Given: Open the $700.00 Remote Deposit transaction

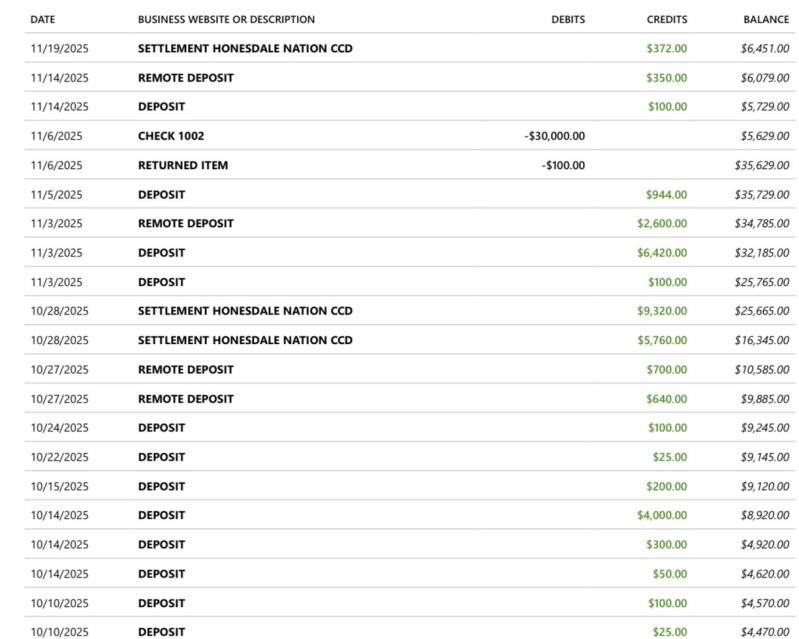Looking at the screenshot, I should [x=186, y=369].
